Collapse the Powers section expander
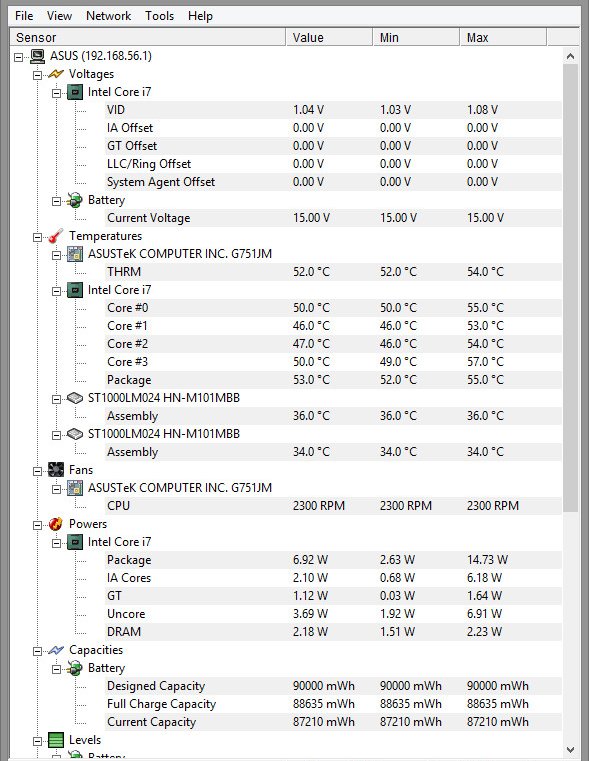This screenshot has width=589, height=761. (37, 525)
